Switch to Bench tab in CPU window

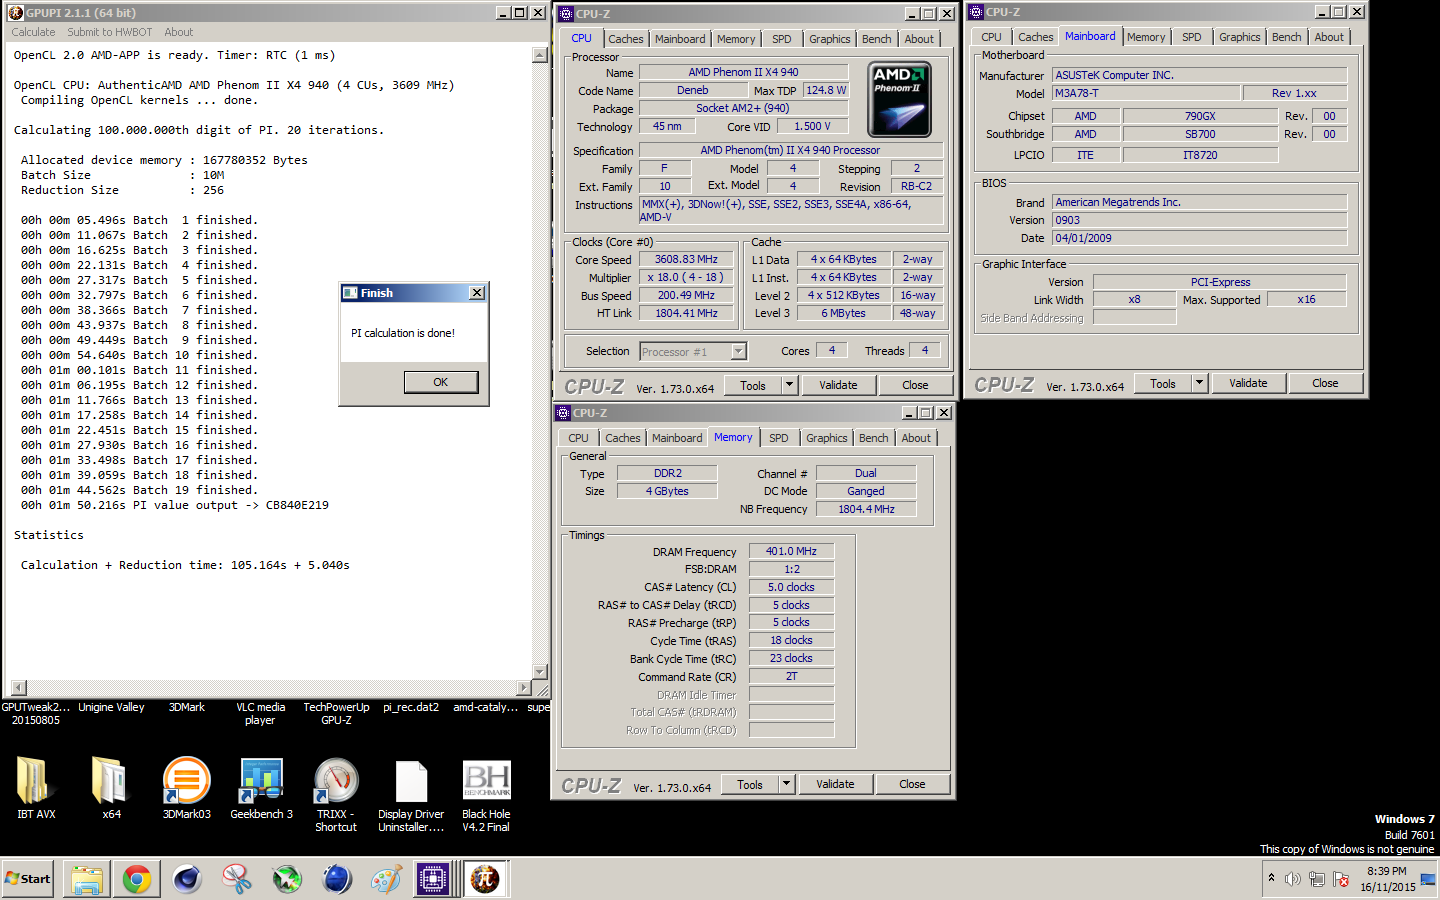point(877,39)
